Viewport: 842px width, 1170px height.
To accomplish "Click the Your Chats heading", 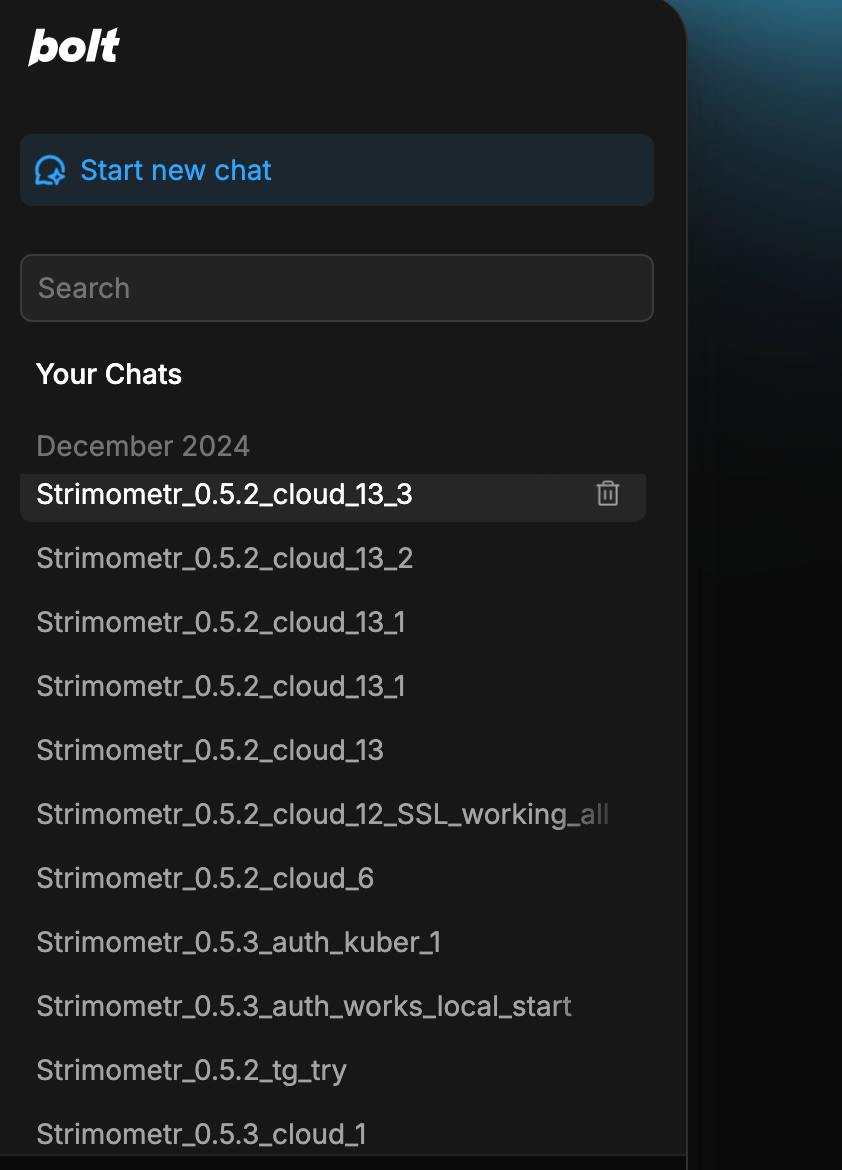I will pos(109,374).
